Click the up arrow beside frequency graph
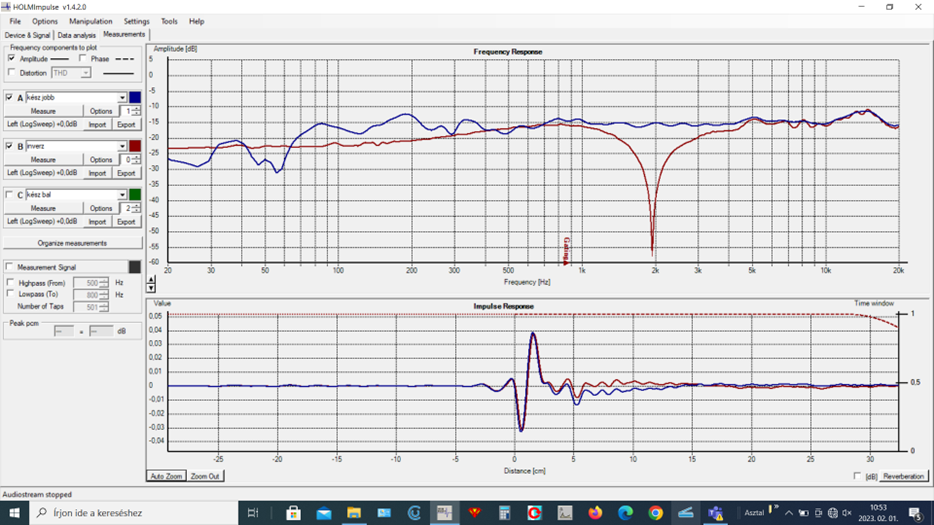This screenshot has height=525, width=934. click(151, 279)
